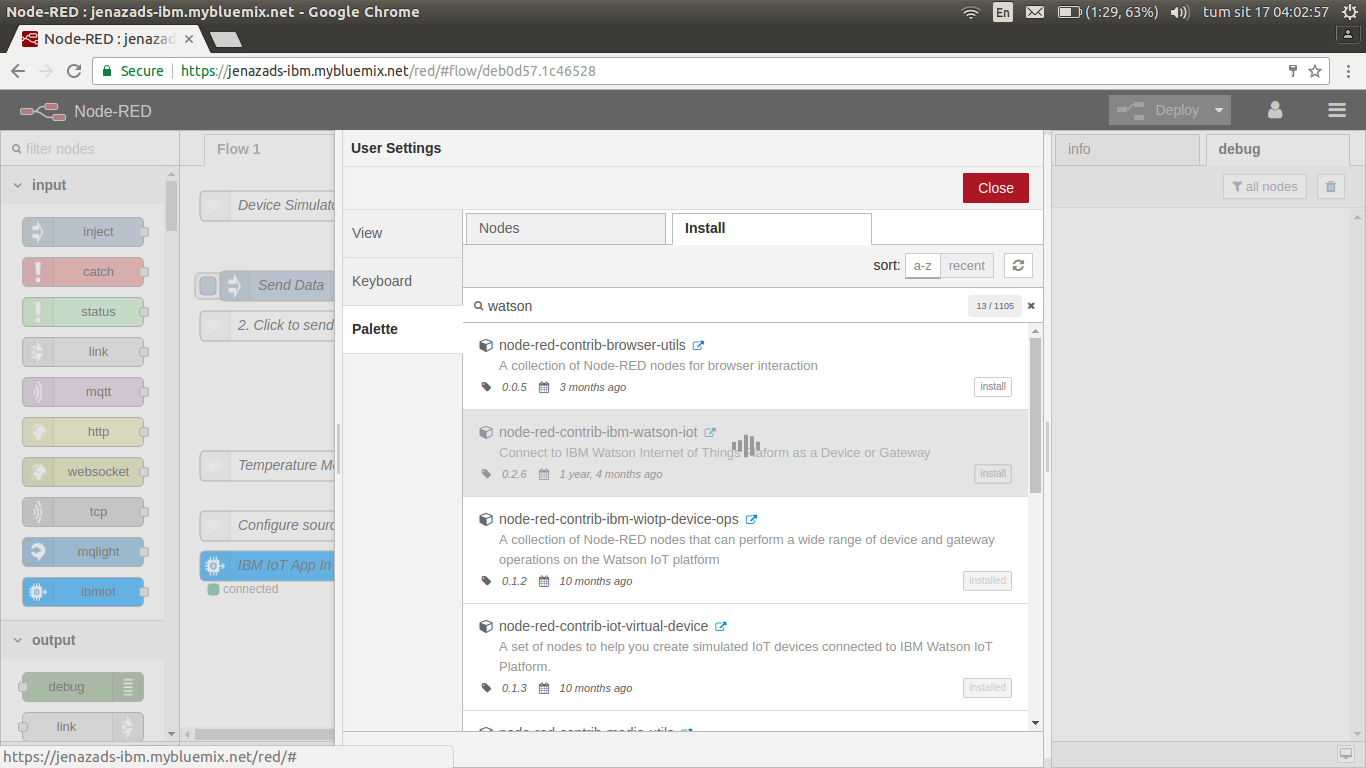Bookmark this page with star icon
The height and width of the screenshot is (768, 1366).
pos(1315,71)
